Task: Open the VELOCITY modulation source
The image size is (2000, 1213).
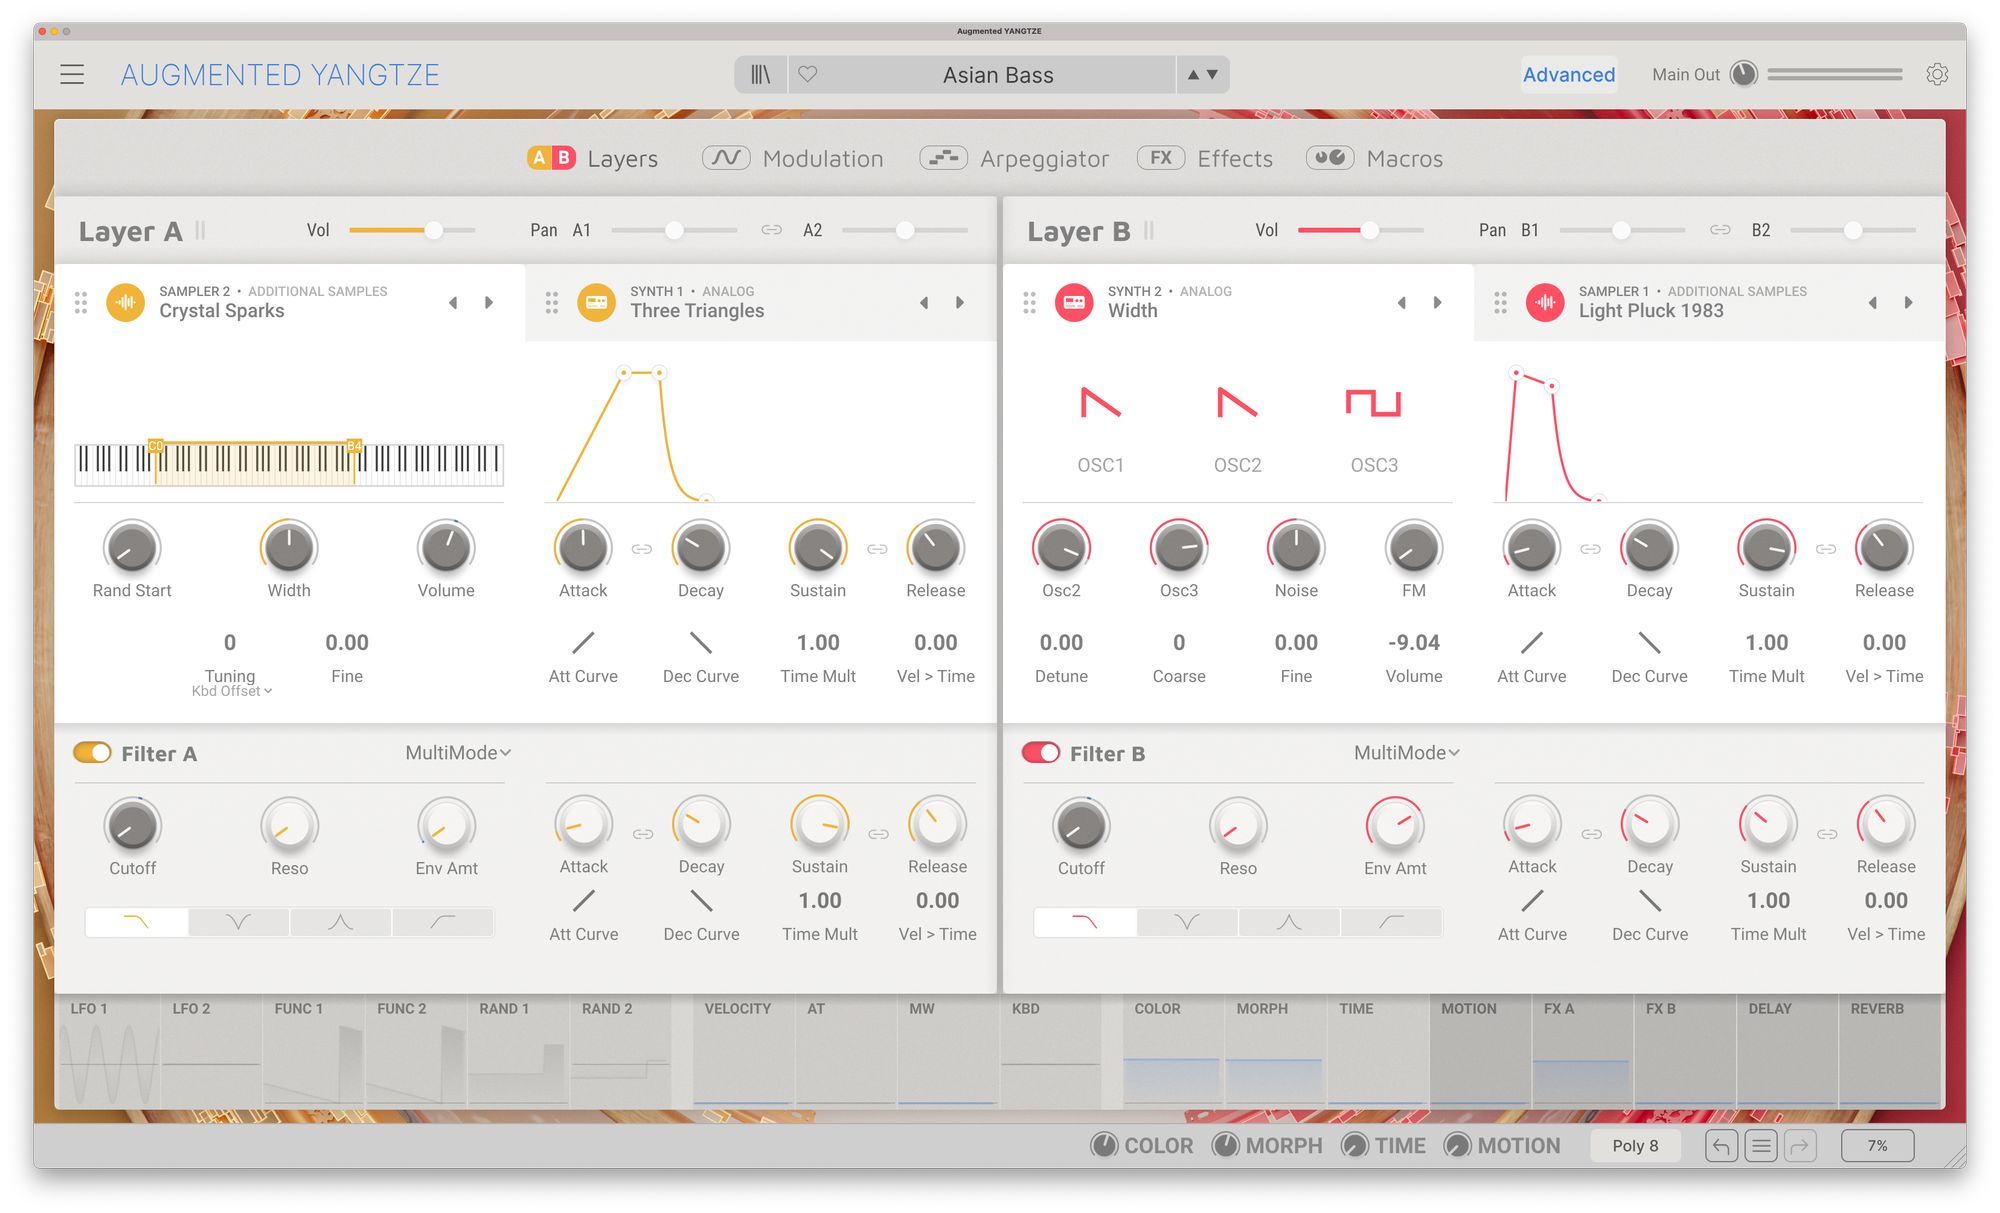Action: (x=744, y=1050)
